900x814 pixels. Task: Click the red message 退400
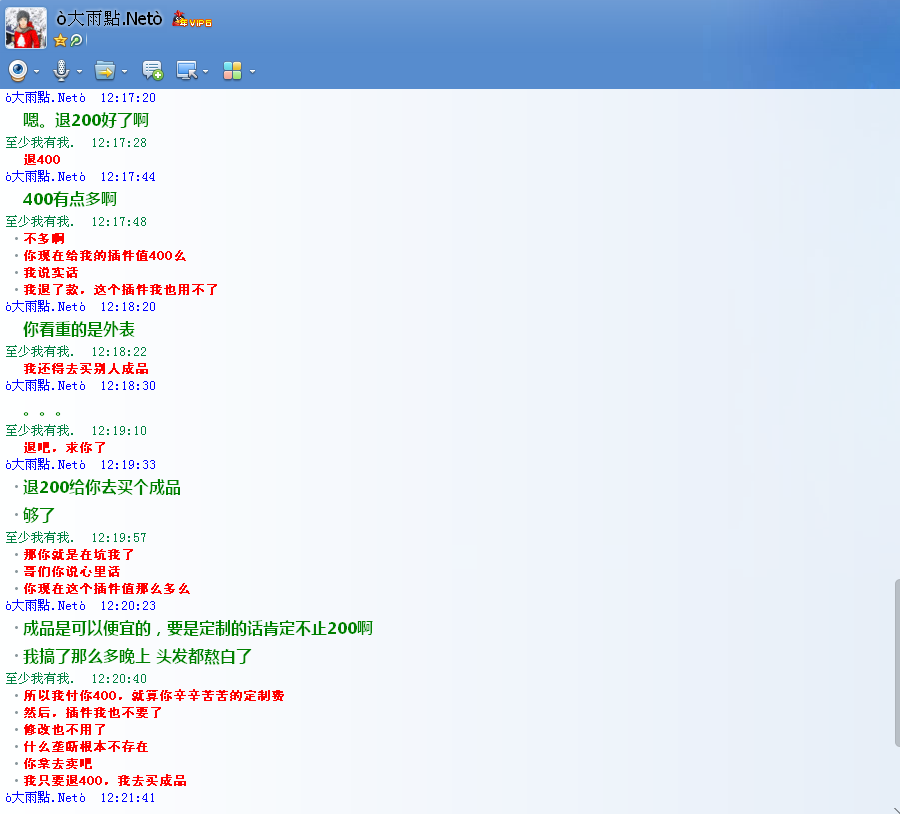coord(42,160)
